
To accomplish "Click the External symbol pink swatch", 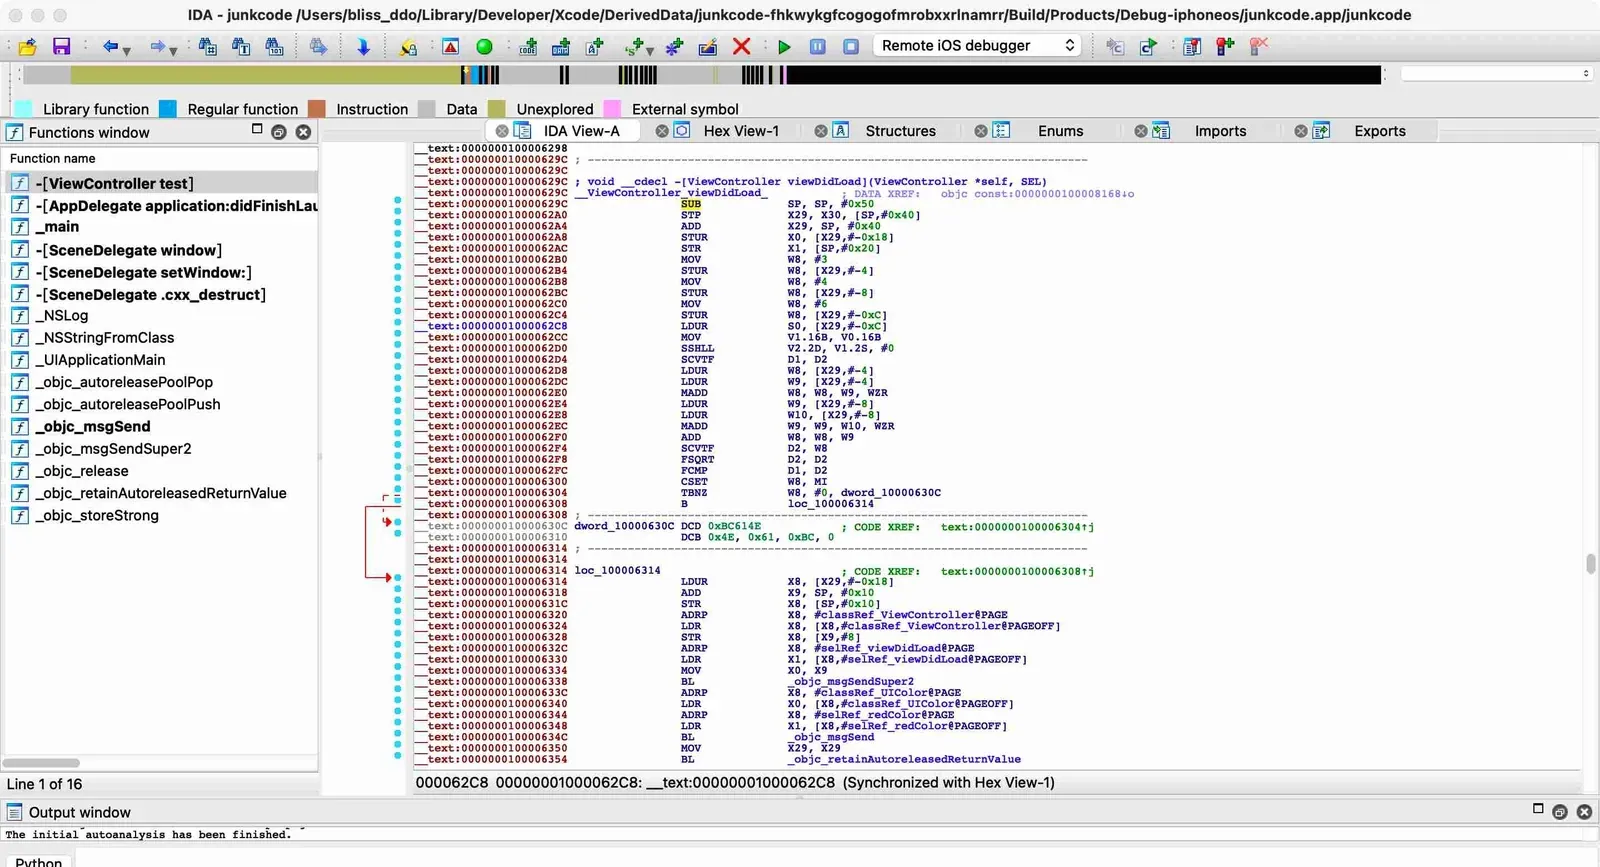I will pos(612,109).
